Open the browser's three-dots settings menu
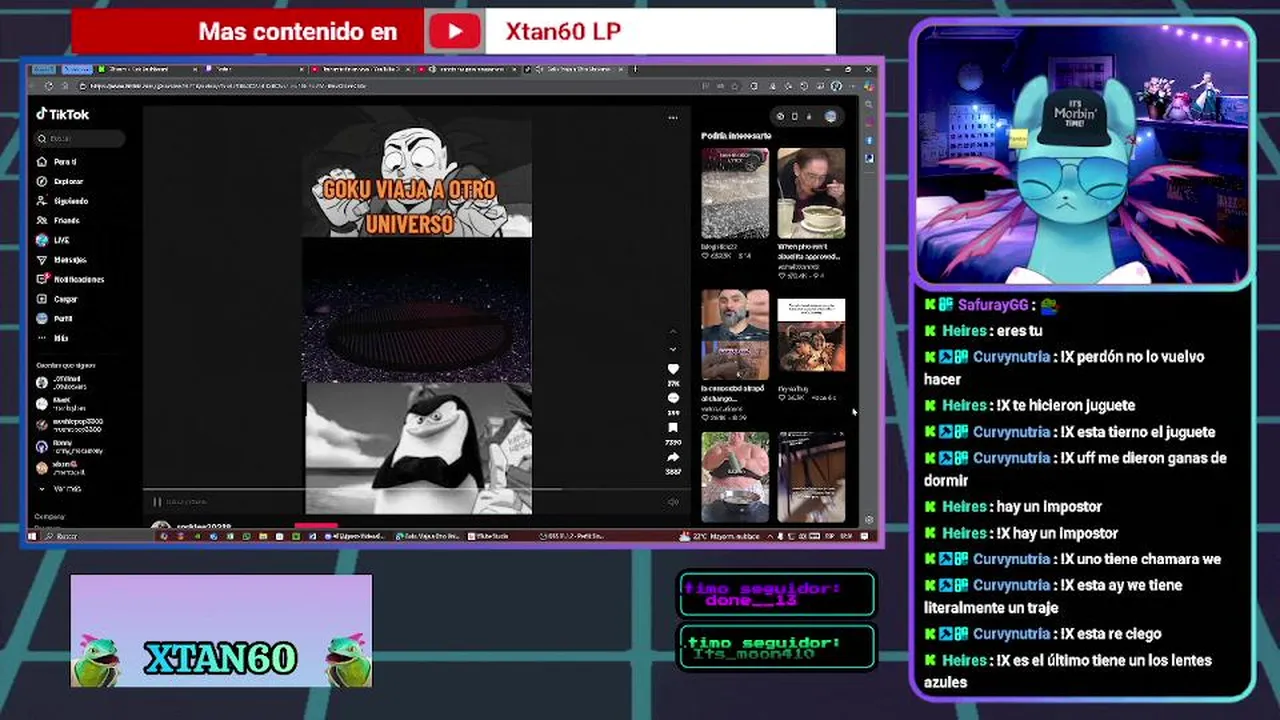Image resolution: width=1280 pixels, height=720 pixels. click(x=851, y=85)
